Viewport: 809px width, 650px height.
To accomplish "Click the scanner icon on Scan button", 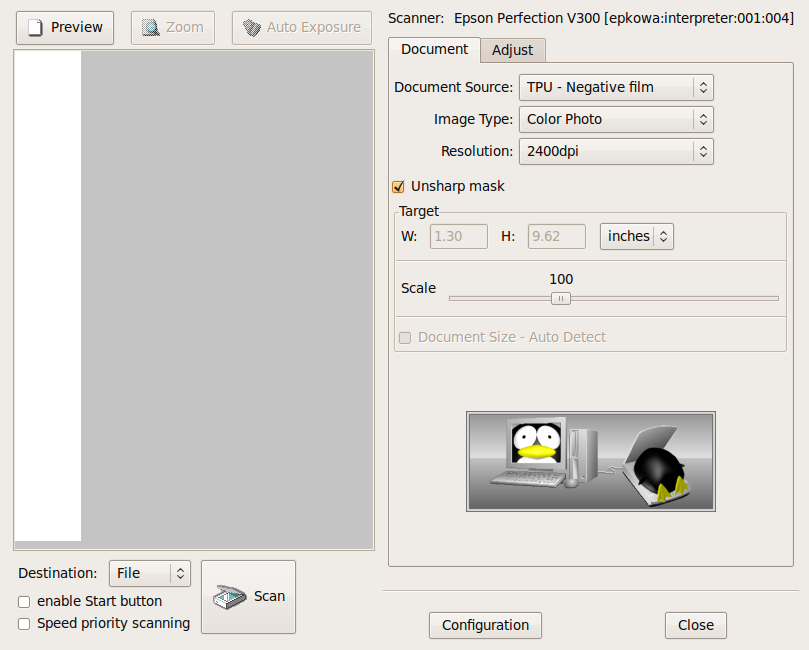I will tap(229, 597).
